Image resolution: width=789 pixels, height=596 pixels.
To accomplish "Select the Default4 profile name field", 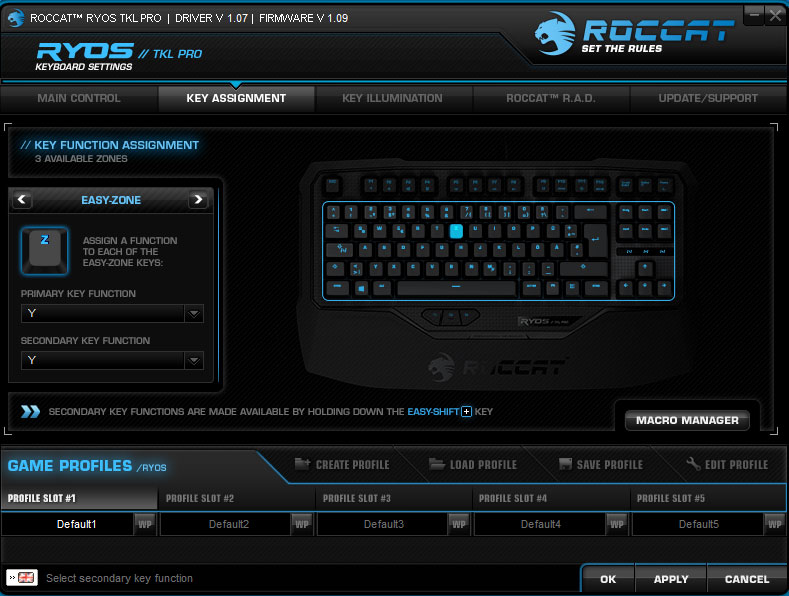I will (x=540, y=524).
